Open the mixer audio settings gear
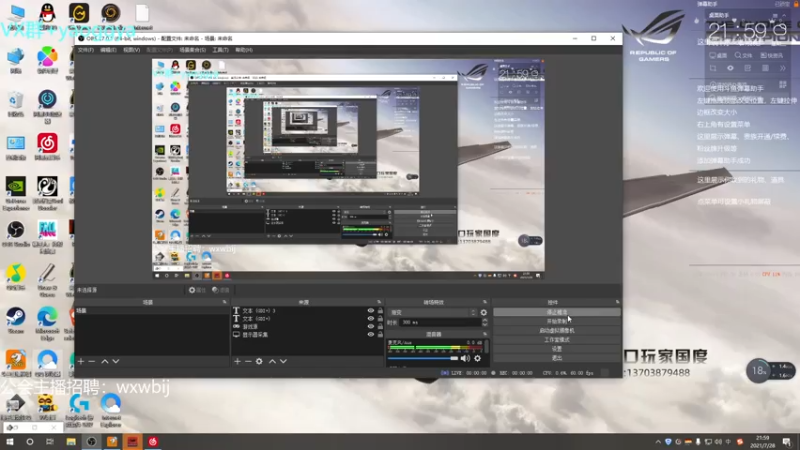Image resolution: width=800 pixels, height=450 pixels. pyautogui.click(x=478, y=358)
